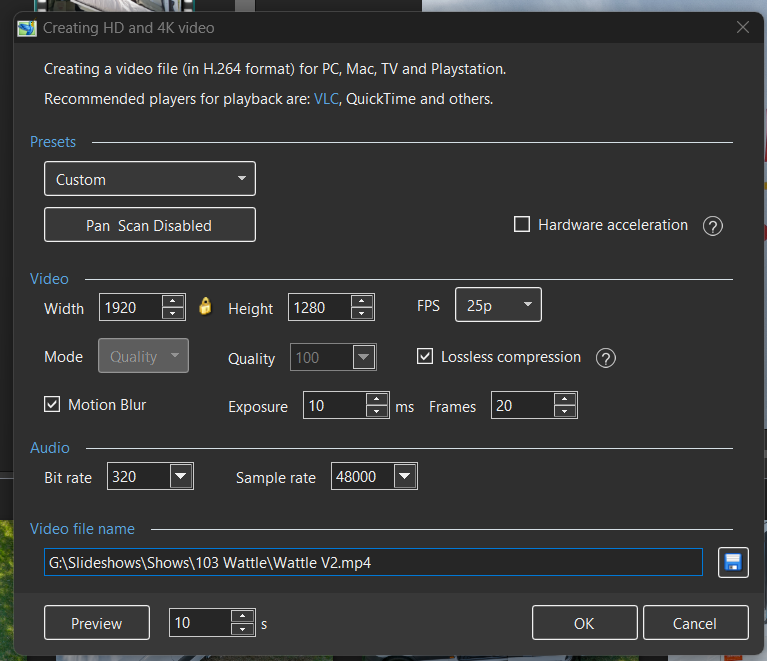Confirm with the OK button
This screenshot has width=767, height=661.
584,623
